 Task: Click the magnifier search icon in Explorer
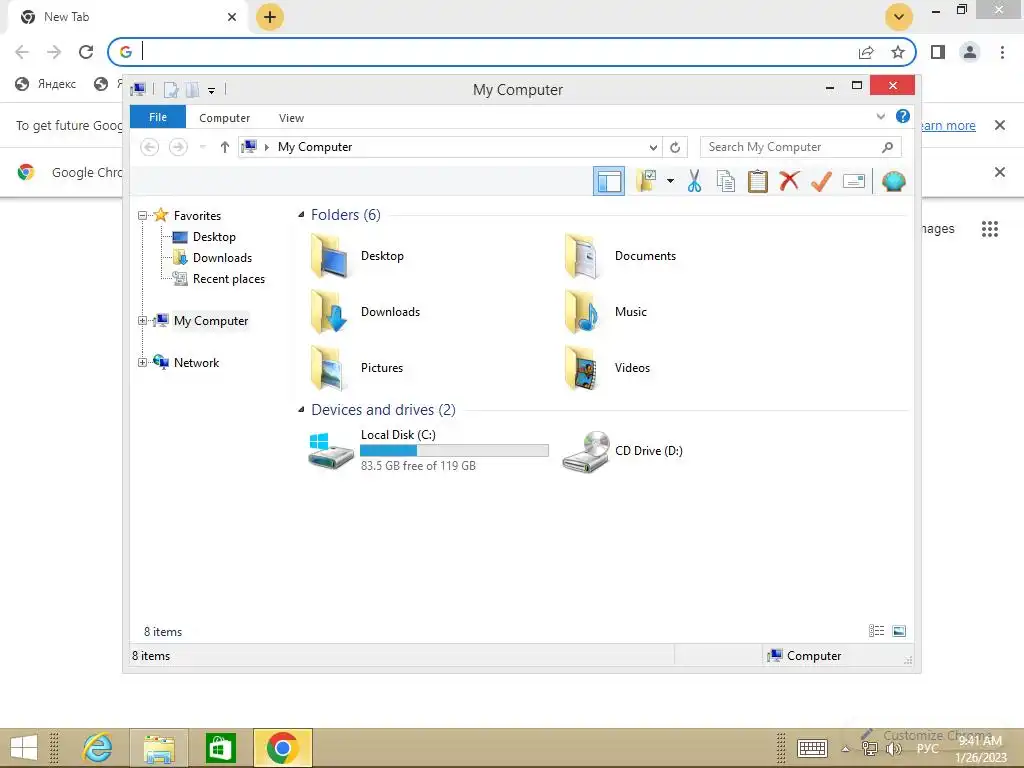coord(887,148)
